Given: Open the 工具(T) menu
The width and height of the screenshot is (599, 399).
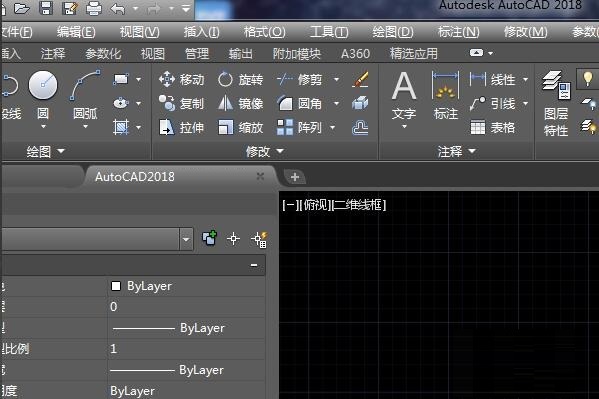Looking at the screenshot, I should coord(329,32).
